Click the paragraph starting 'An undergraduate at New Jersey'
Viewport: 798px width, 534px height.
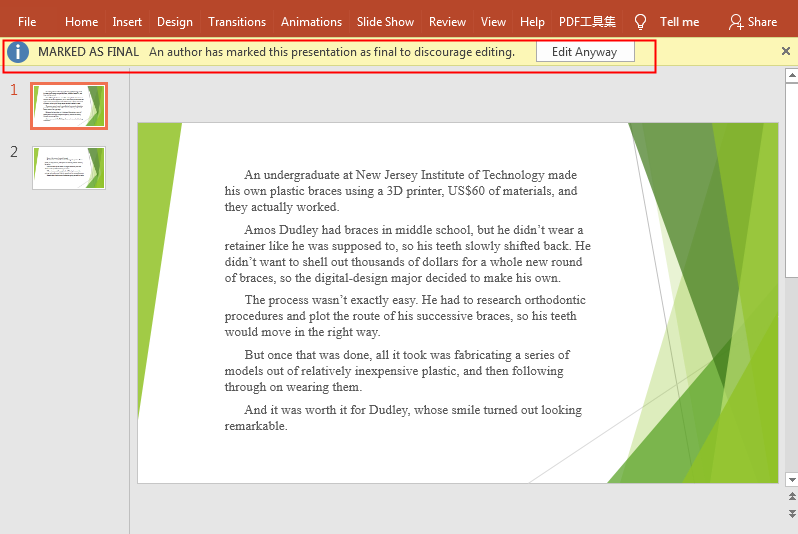401,191
